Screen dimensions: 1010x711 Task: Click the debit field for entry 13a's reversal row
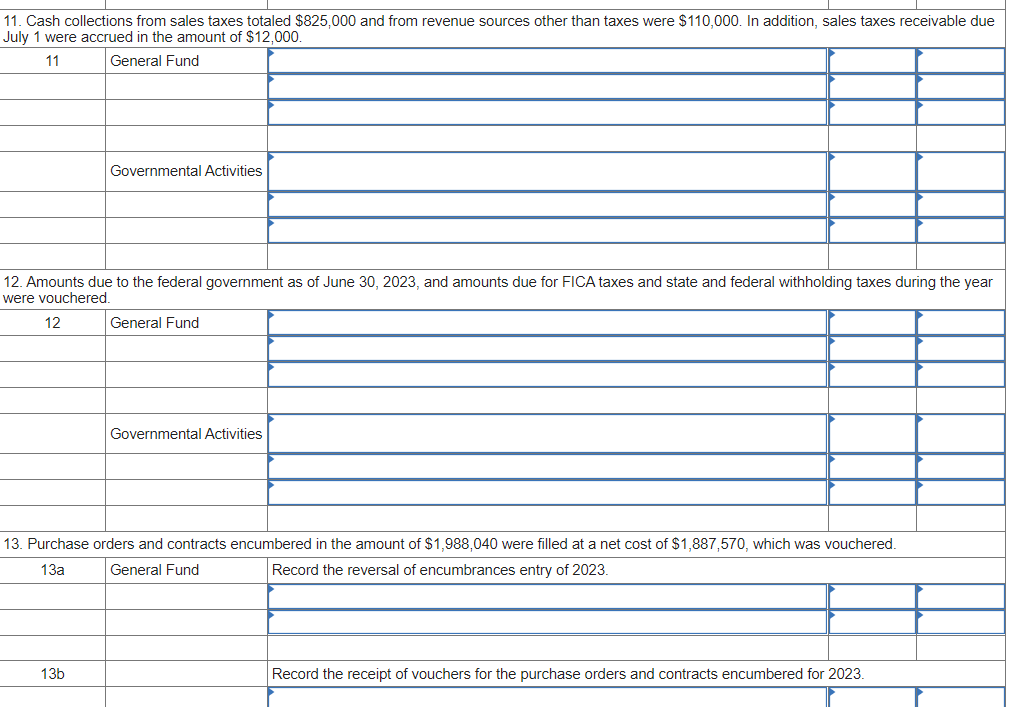[x=872, y=595]
